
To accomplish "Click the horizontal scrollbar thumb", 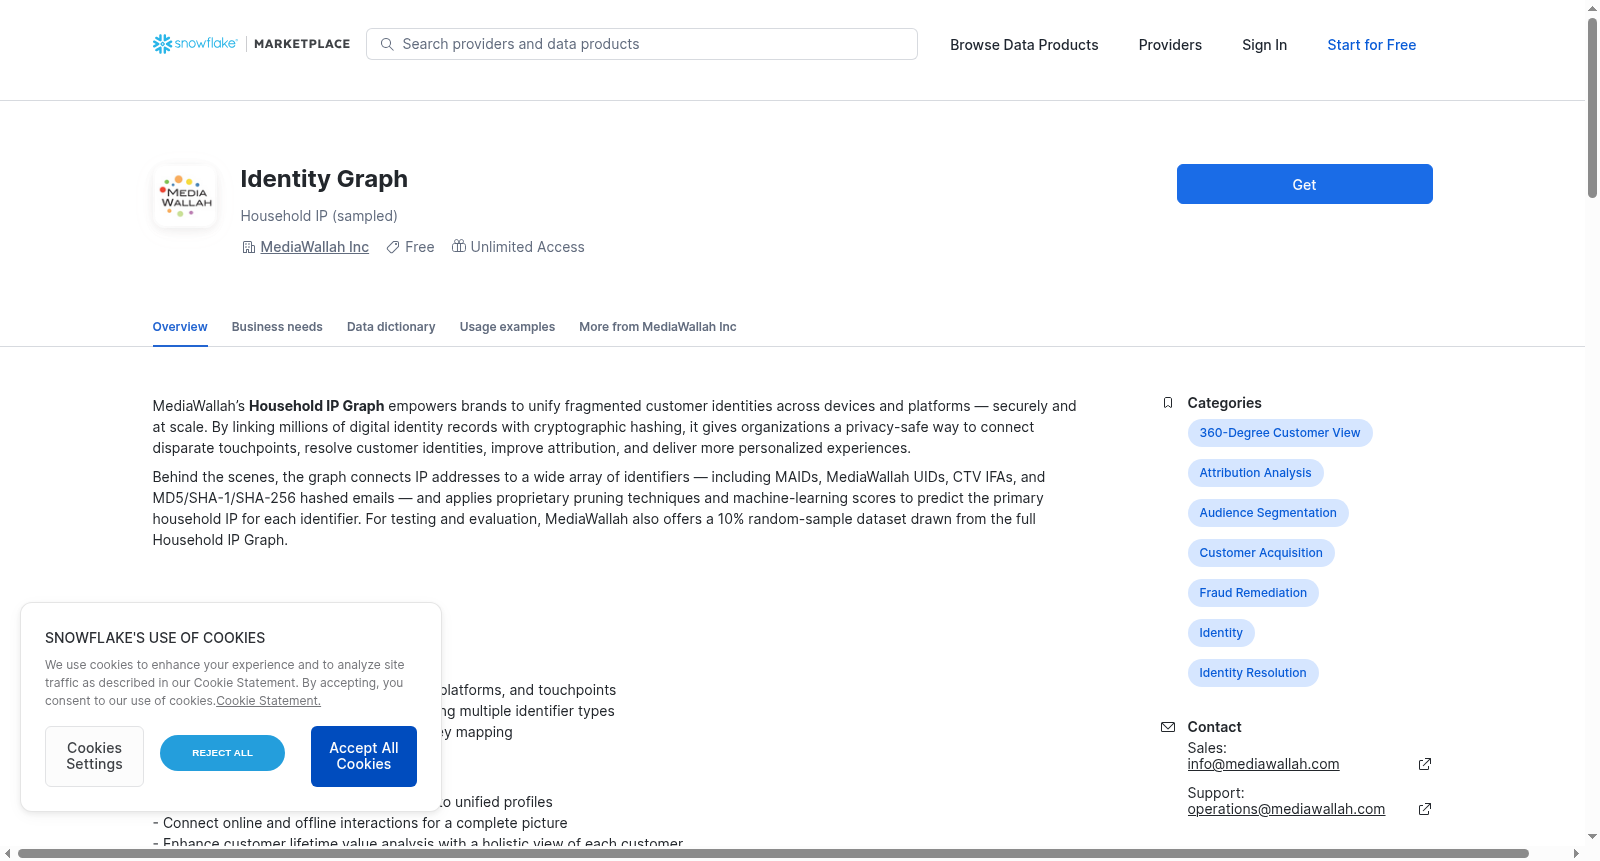I will [x=773, y=853].
